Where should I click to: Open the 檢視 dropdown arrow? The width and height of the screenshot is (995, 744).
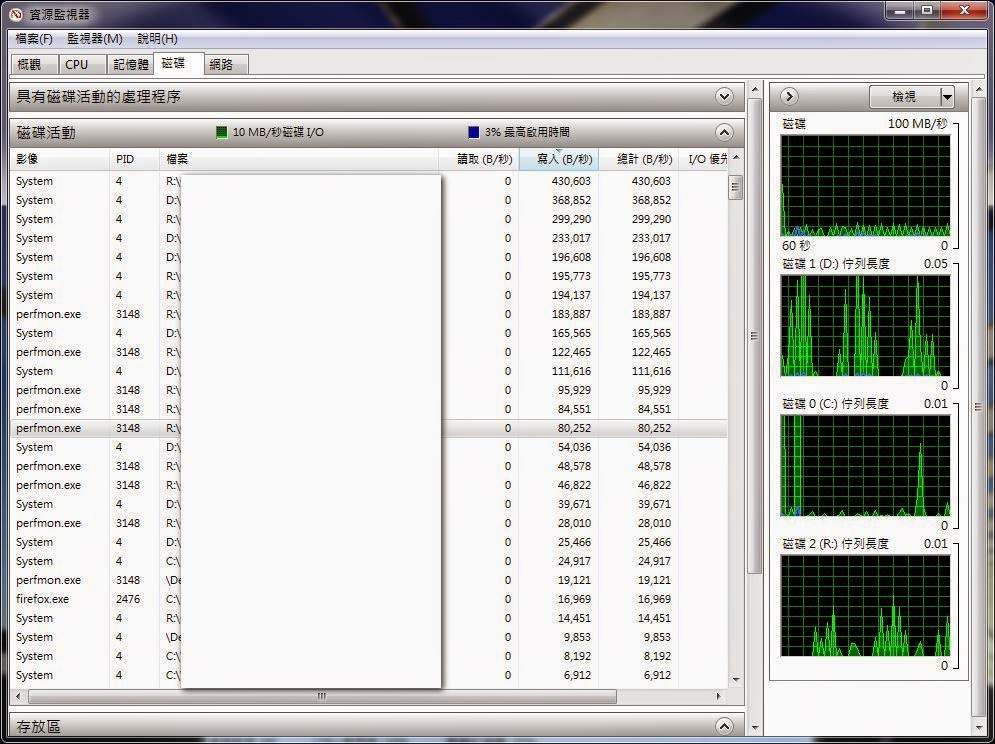coord(947,97)
